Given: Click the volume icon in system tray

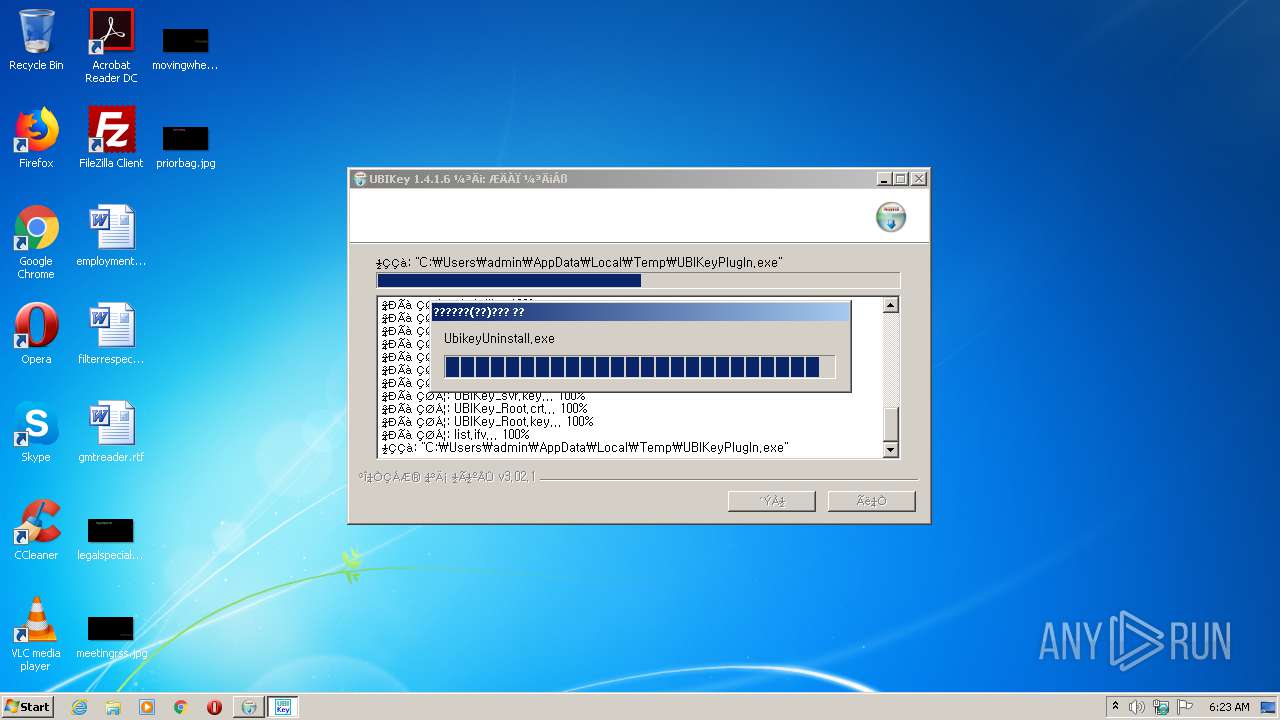Looking at the screenshot, I should click(x=1137, y=707).
